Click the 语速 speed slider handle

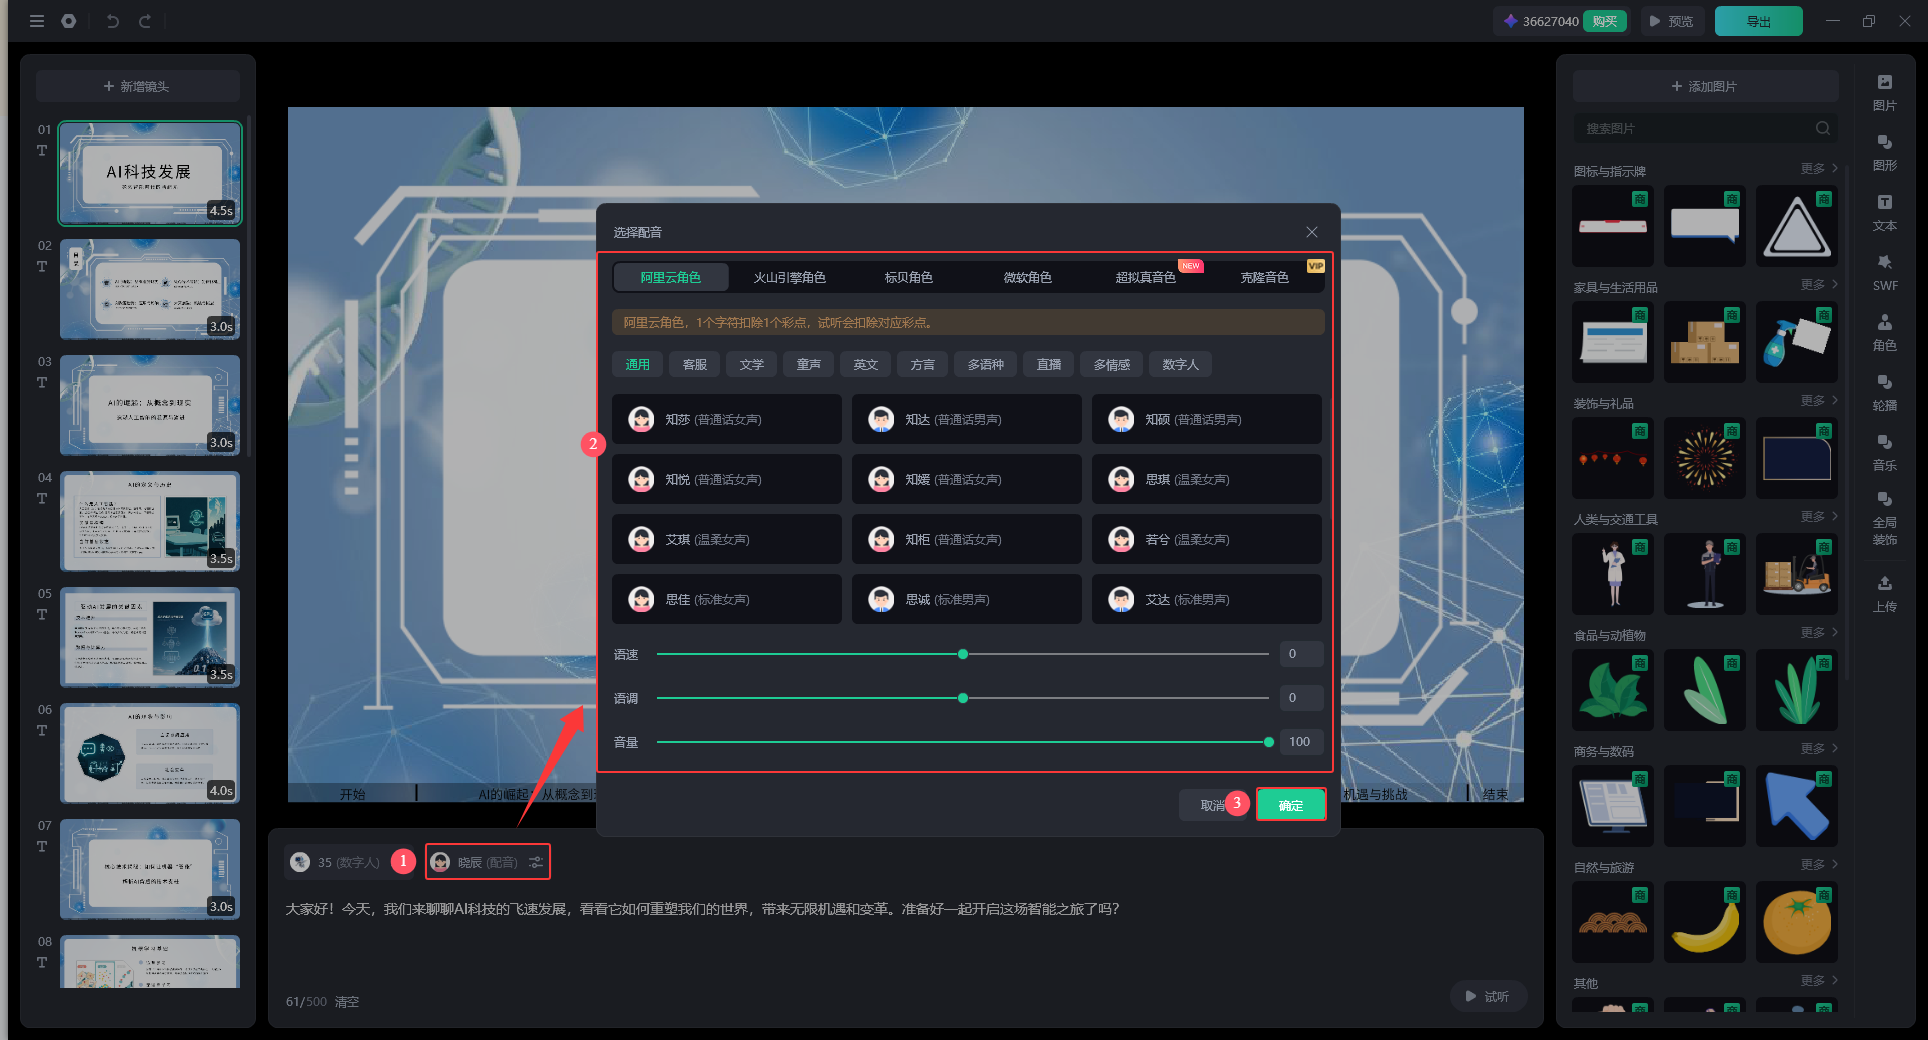(963, 654)
